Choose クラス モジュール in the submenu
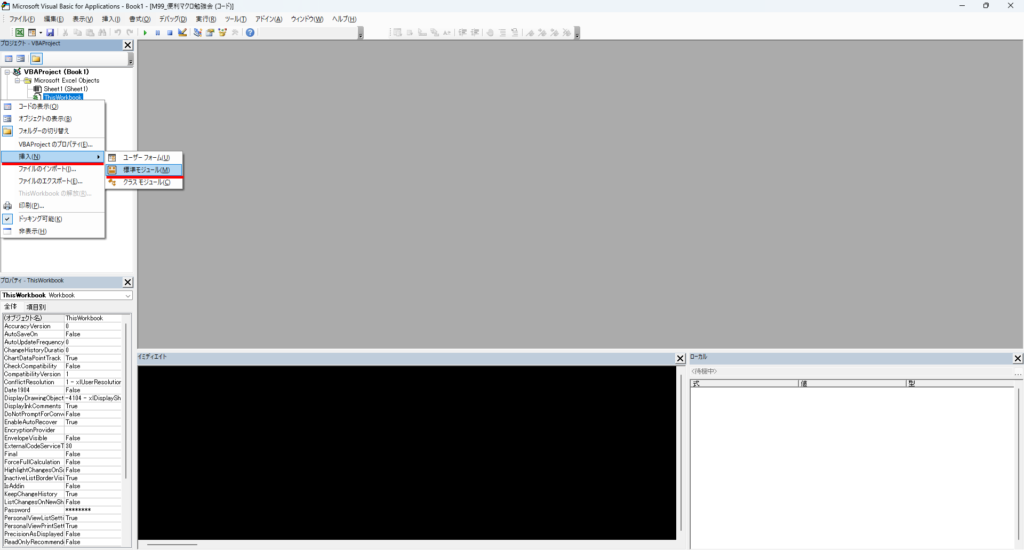1024x550 pixels. (145, 182)
